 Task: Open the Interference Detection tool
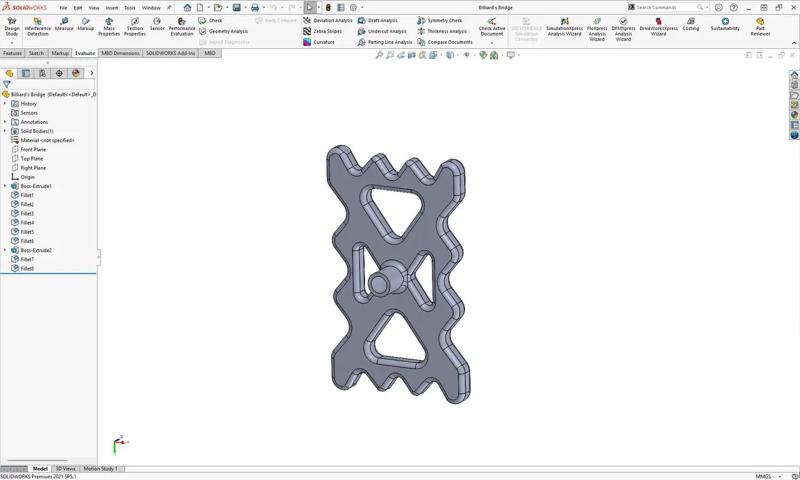[x=38, y=27]
